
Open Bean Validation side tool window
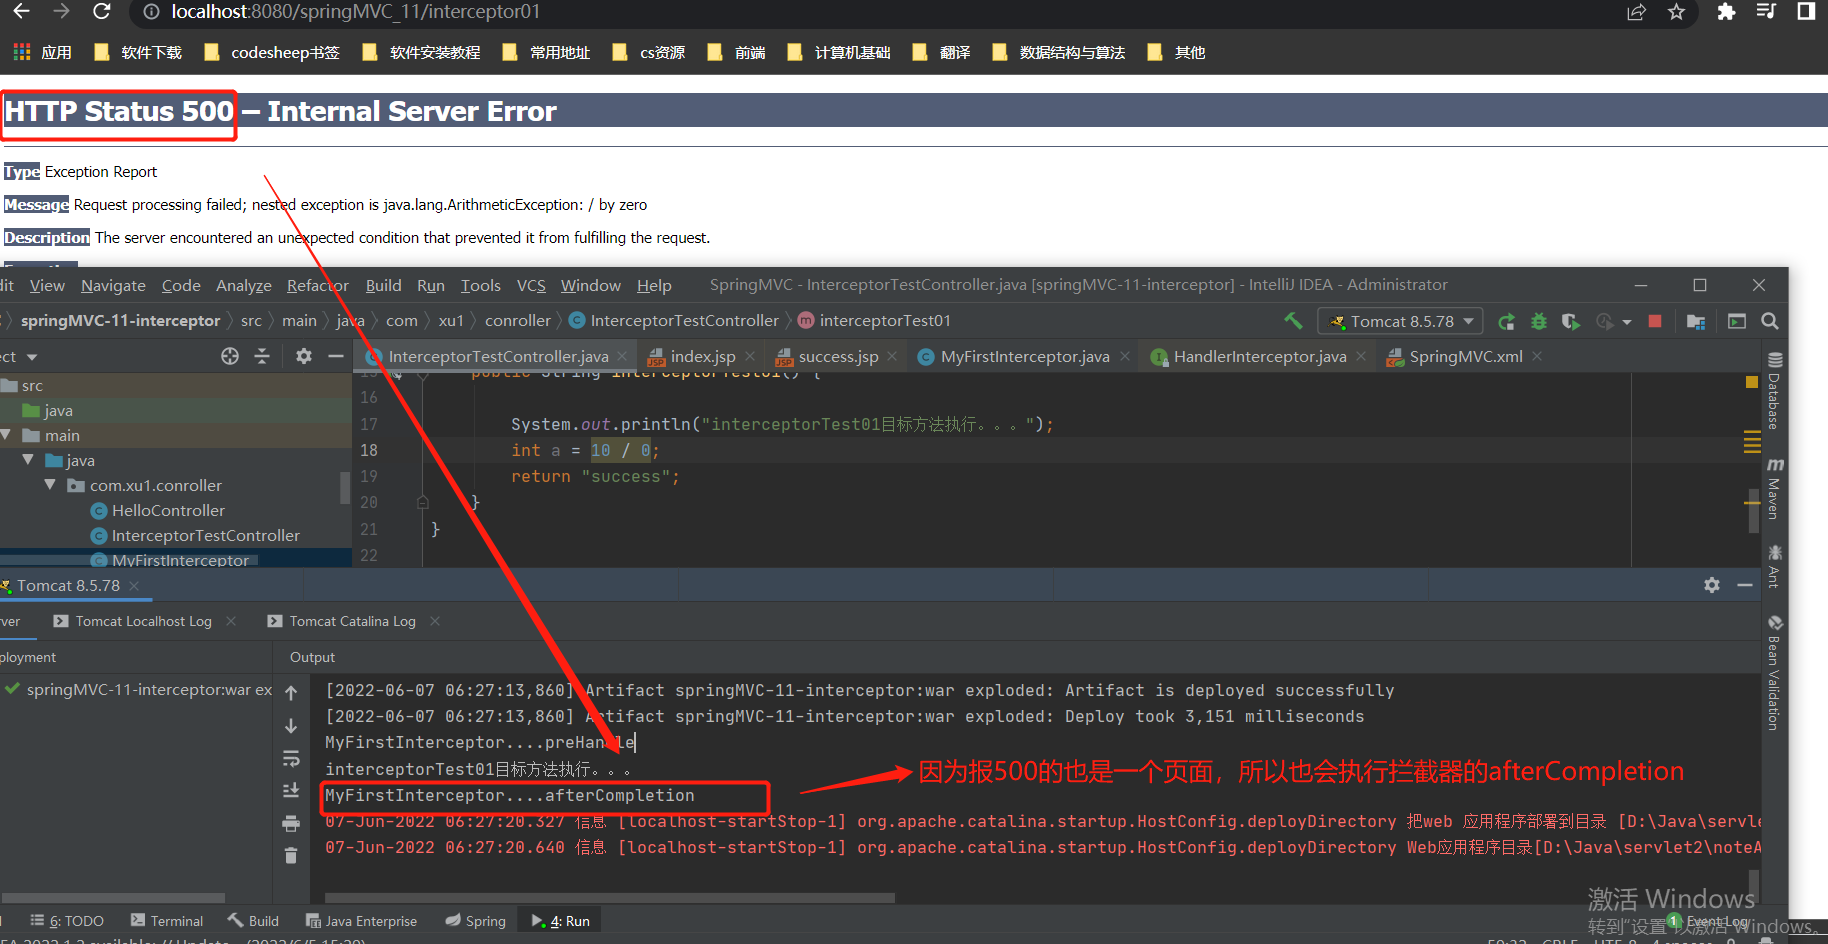1775,673
